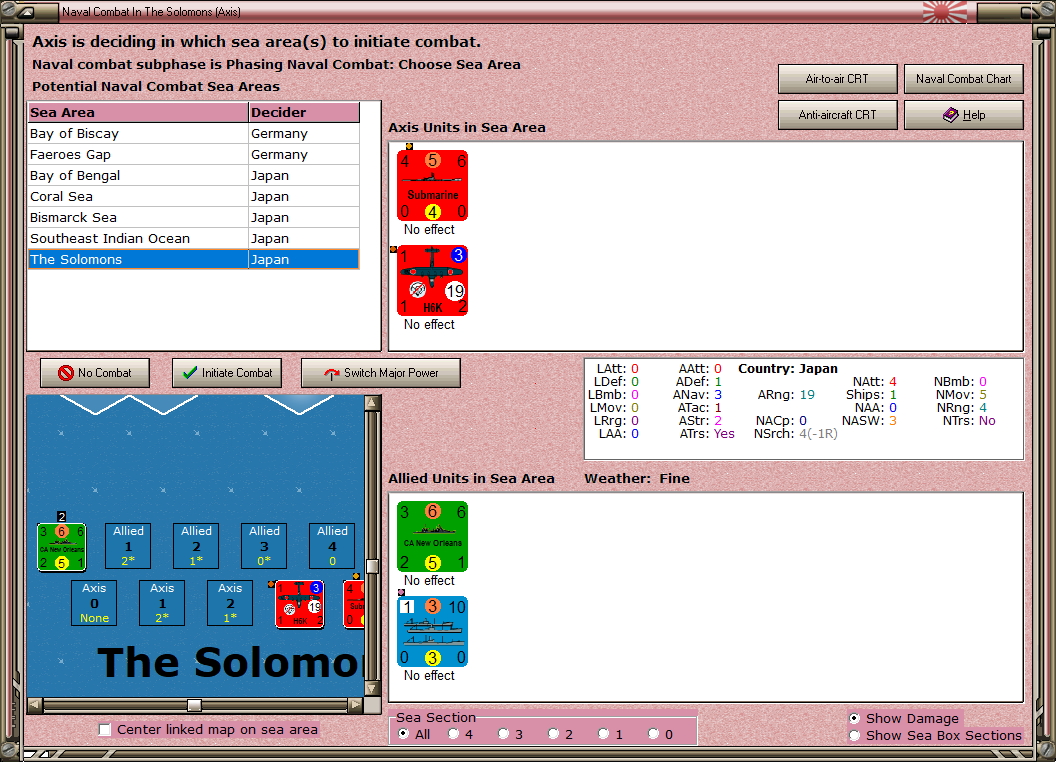This screenshot has width=1056, height=762.
Task: Click partially visible submarine counter on map
Action: point(354,604)
